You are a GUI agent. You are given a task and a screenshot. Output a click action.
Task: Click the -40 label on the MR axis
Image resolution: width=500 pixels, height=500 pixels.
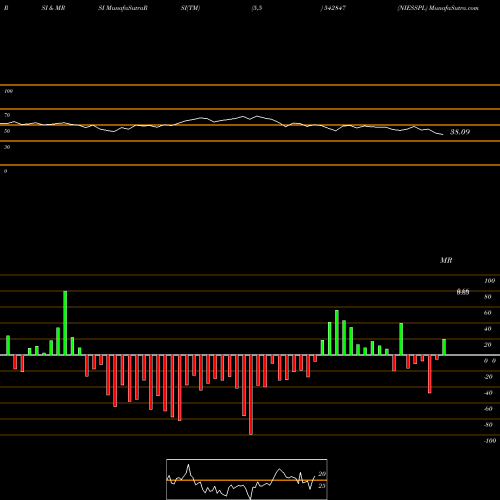pyautogui.click(x=488, y=393)
